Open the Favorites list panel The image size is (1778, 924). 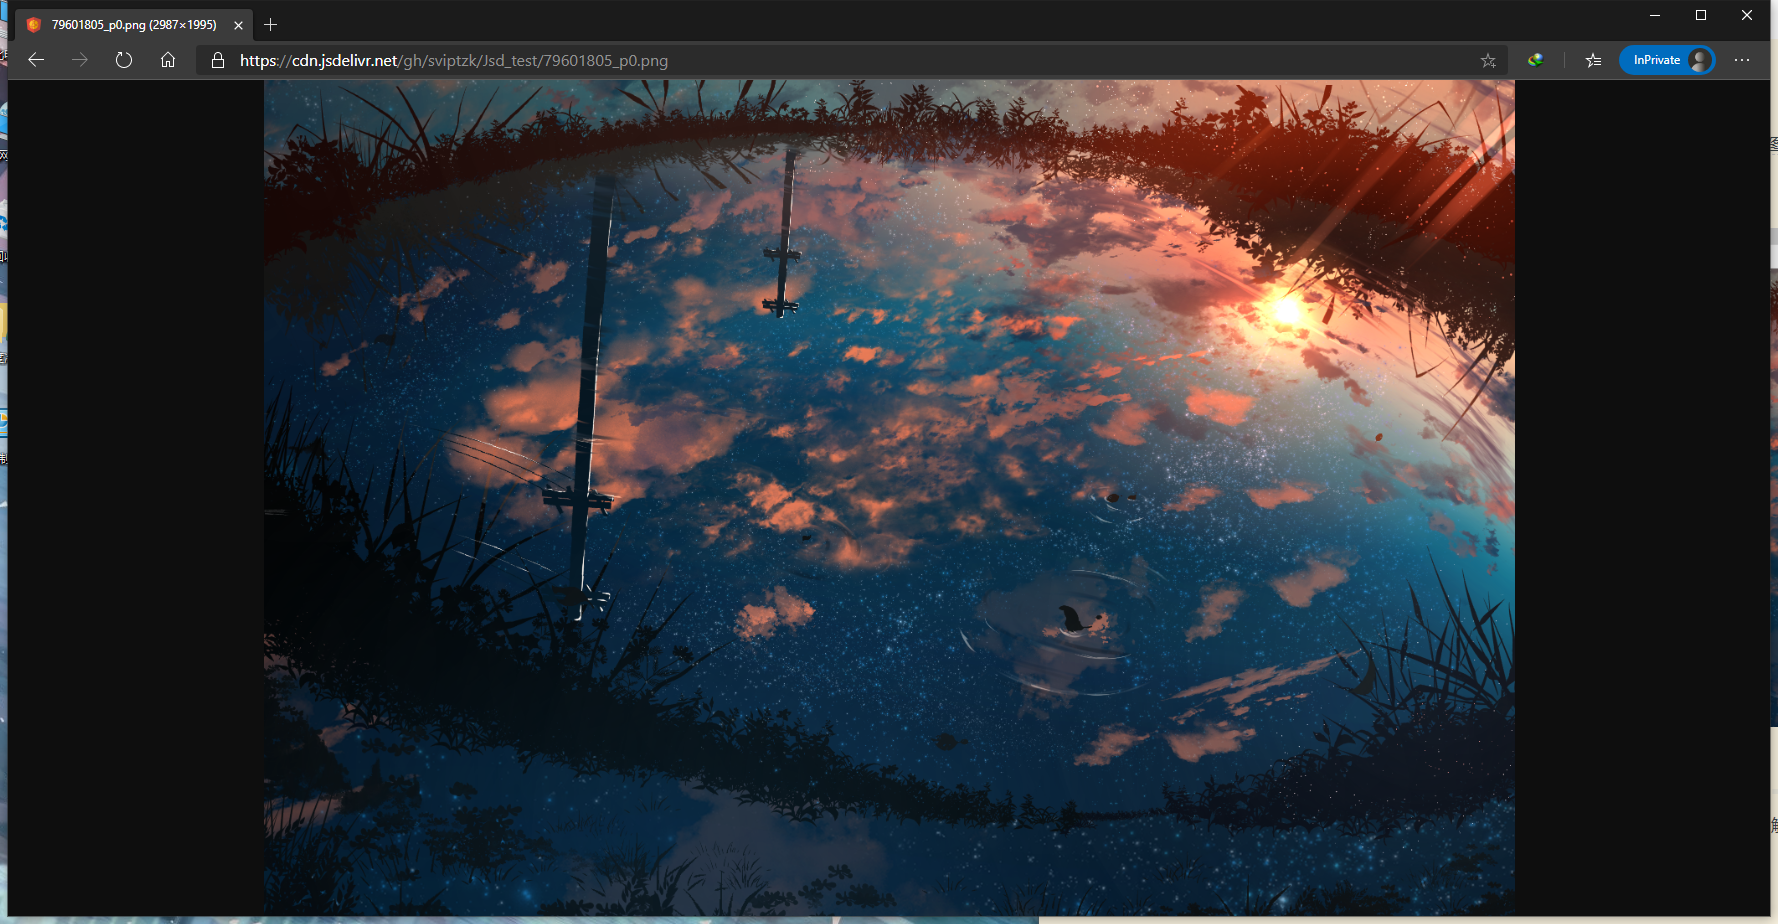point(1593,60)
